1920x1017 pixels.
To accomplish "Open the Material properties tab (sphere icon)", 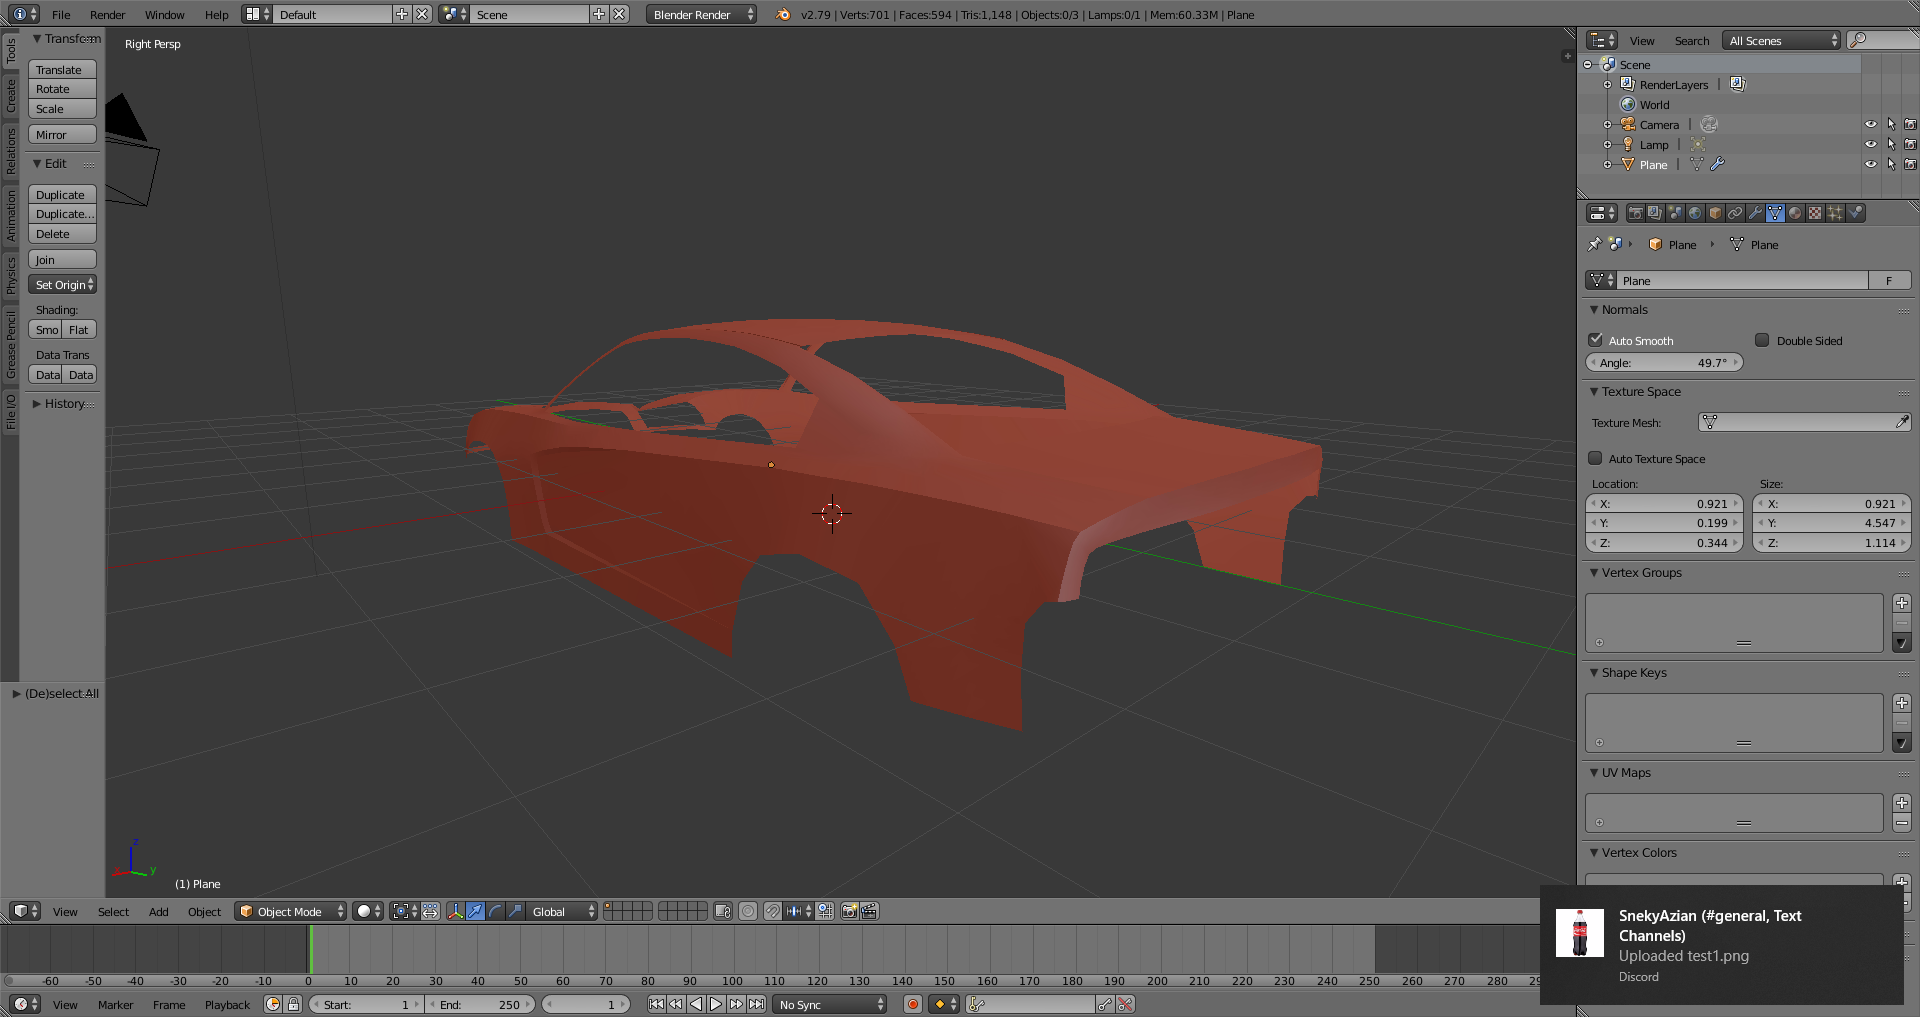I will coord(1795,213).
